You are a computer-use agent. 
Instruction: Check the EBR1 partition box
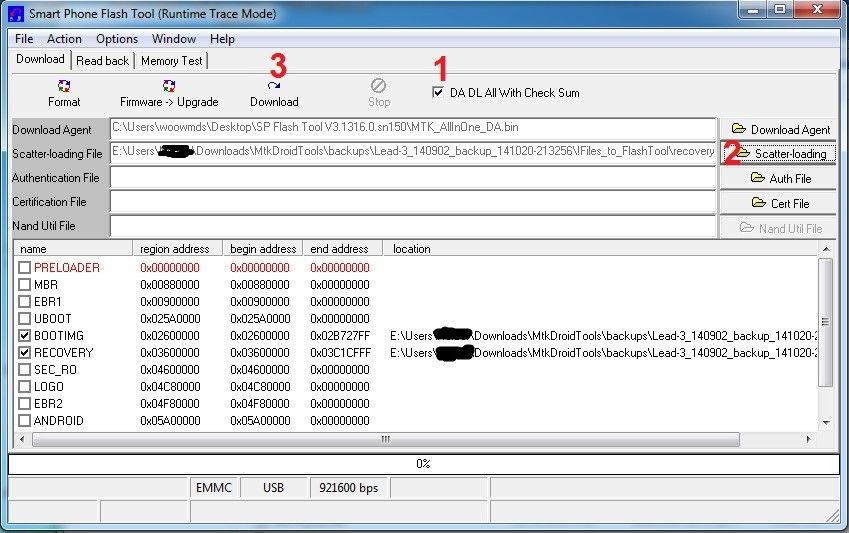pyautogui.click(x=24, y=302)
